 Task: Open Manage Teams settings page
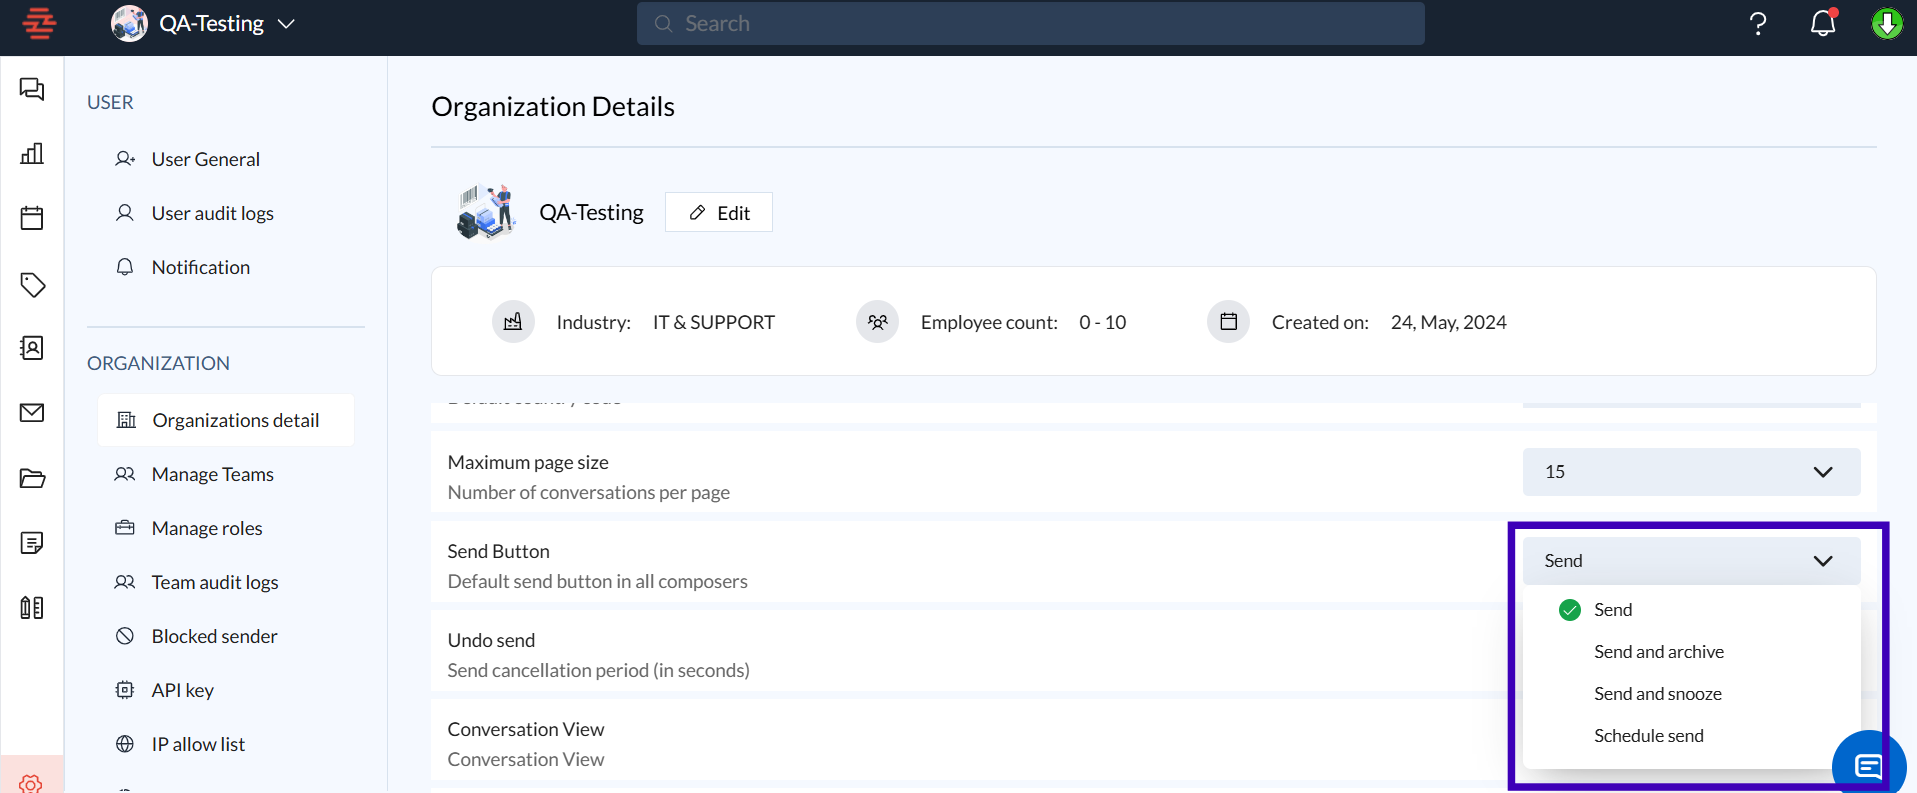click(x=212, y=474)
